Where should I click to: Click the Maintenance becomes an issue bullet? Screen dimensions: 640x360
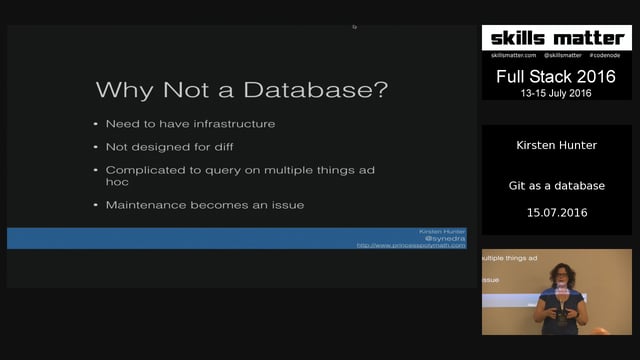tap(205, 205)
